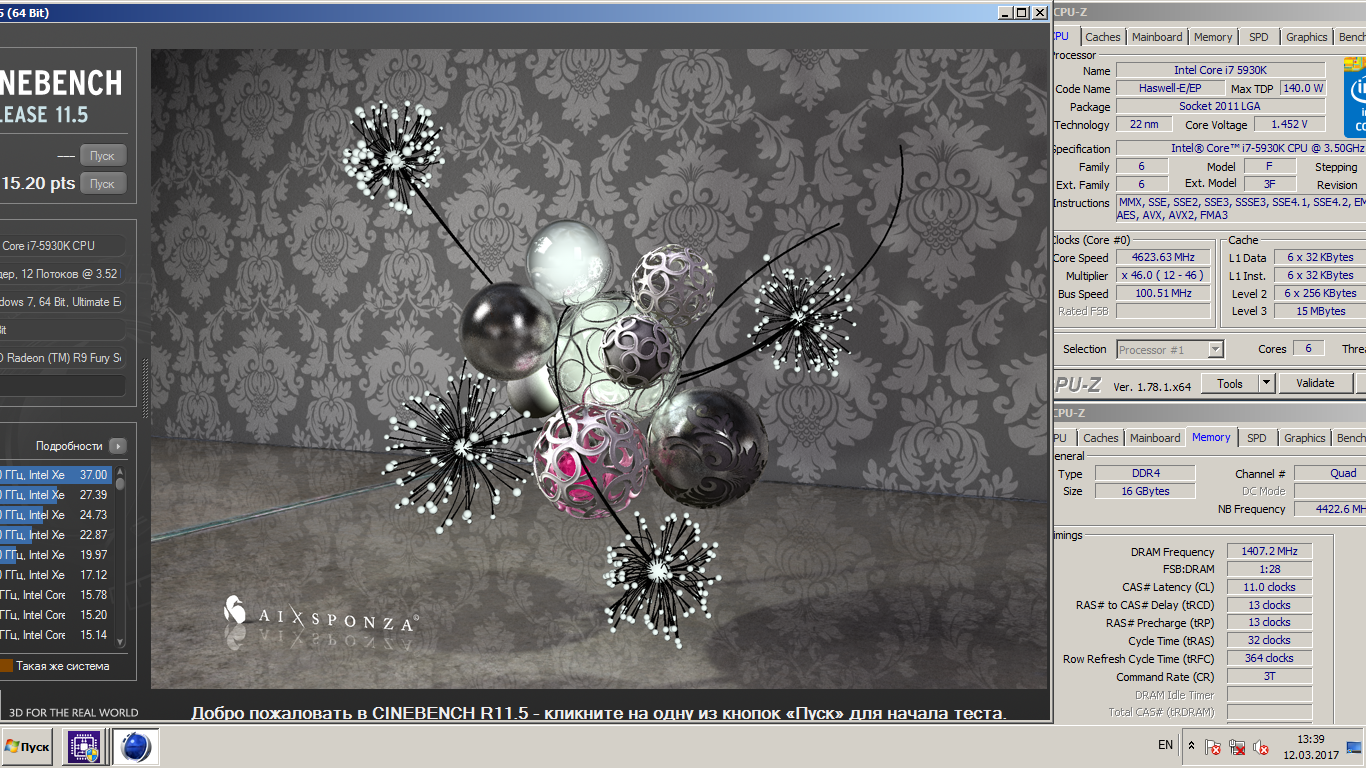The height and width of the screenshot is (768, 1366).
Task: Click the Code Name value Haswell-E/EP
Action: pos(1170,88)
